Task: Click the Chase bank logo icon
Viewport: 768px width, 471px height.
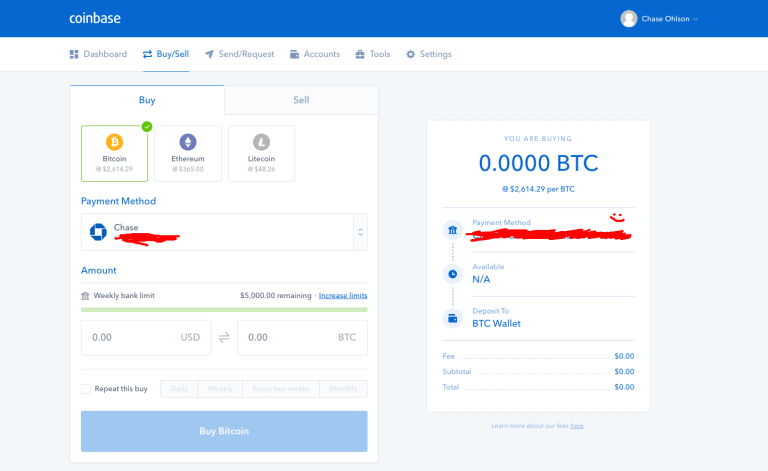Action: (98, 232)
